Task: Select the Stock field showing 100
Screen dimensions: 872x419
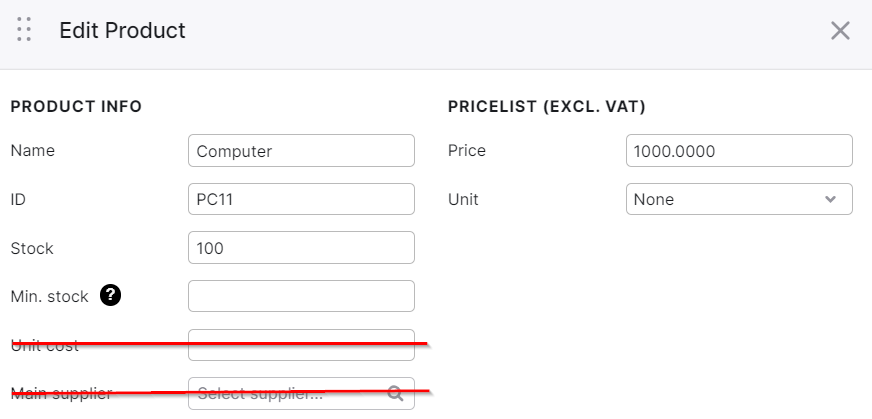Action: coord(301,248)
